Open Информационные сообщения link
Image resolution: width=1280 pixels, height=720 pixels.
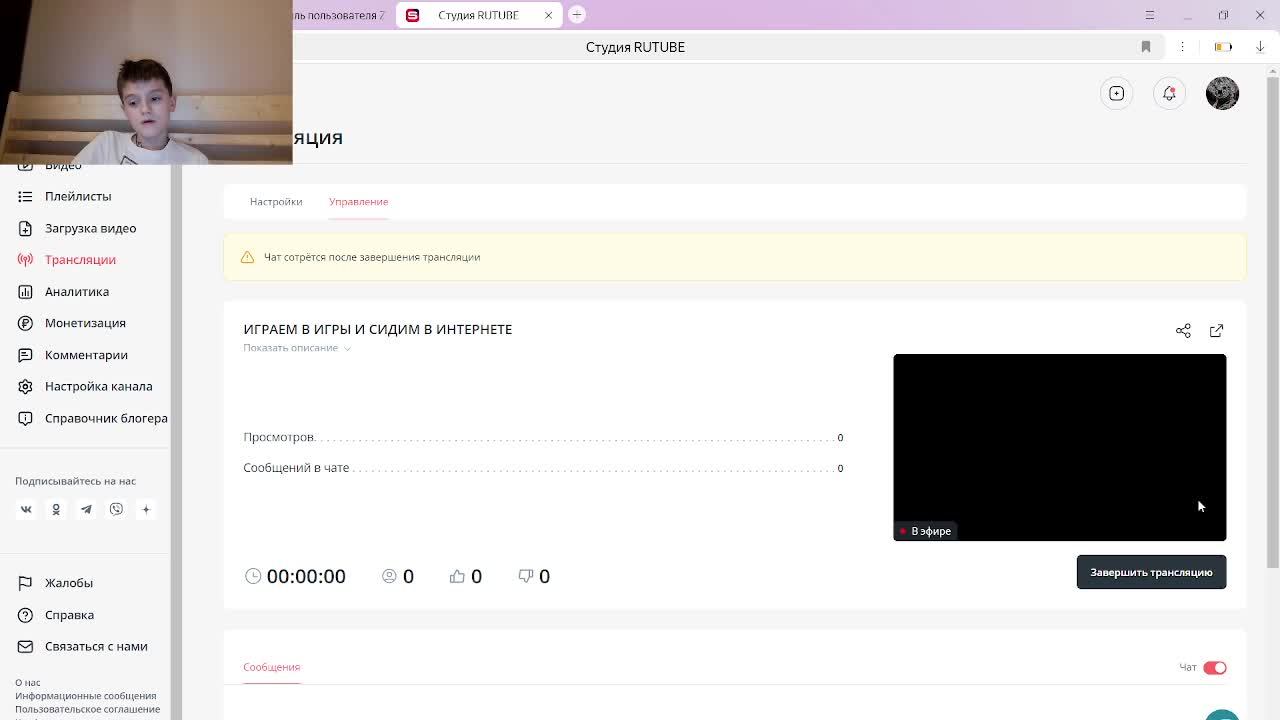[x=86, y=696]
